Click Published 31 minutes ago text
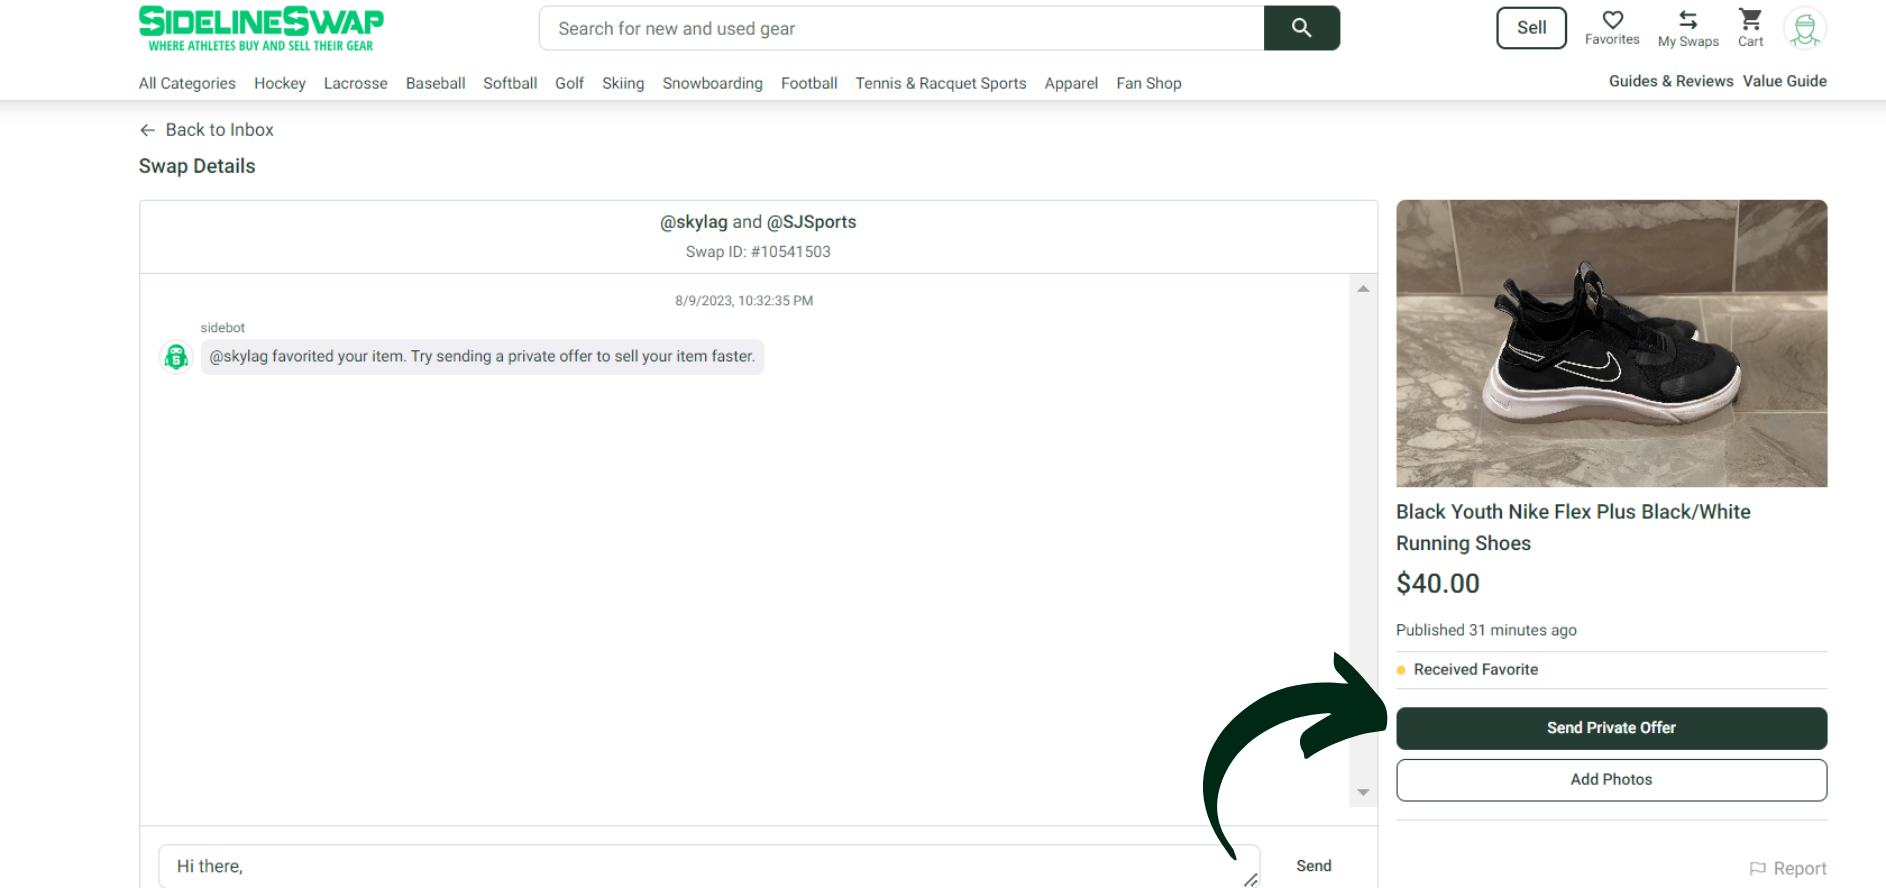The height and width of the screenshot is (888, 1886). [x=1486, y=630]
